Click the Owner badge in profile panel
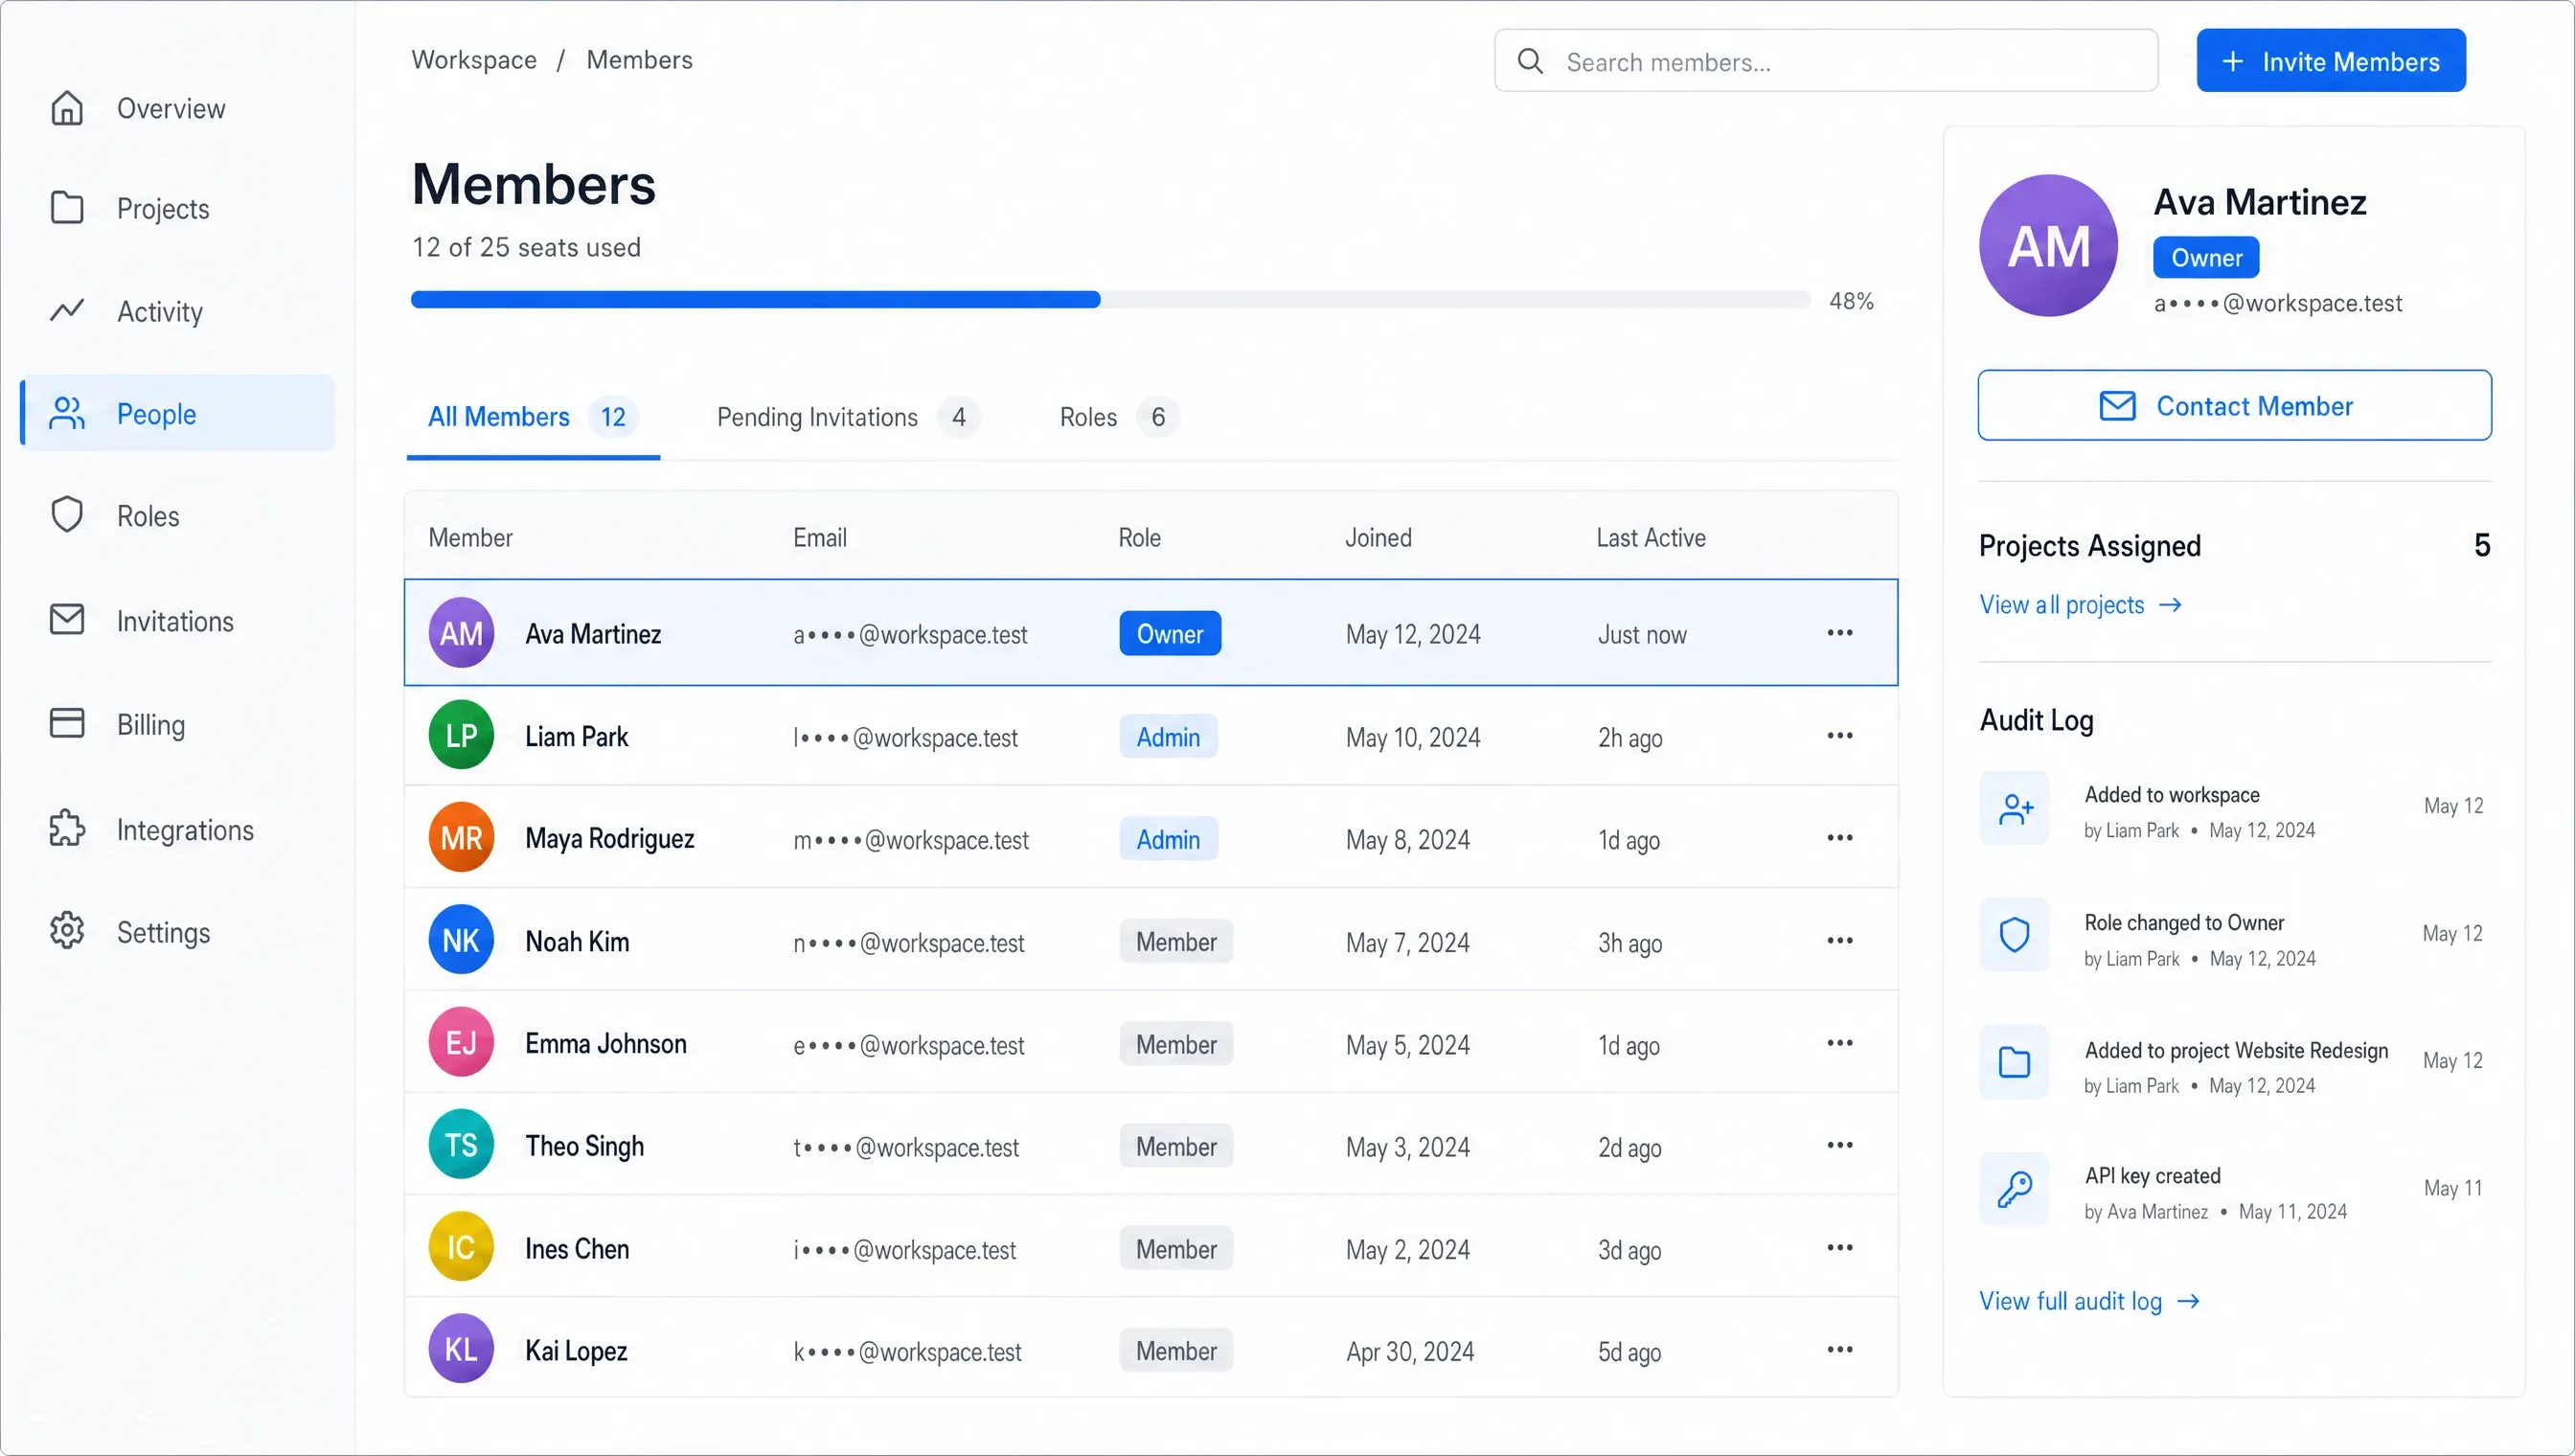 click(2206, 258)
